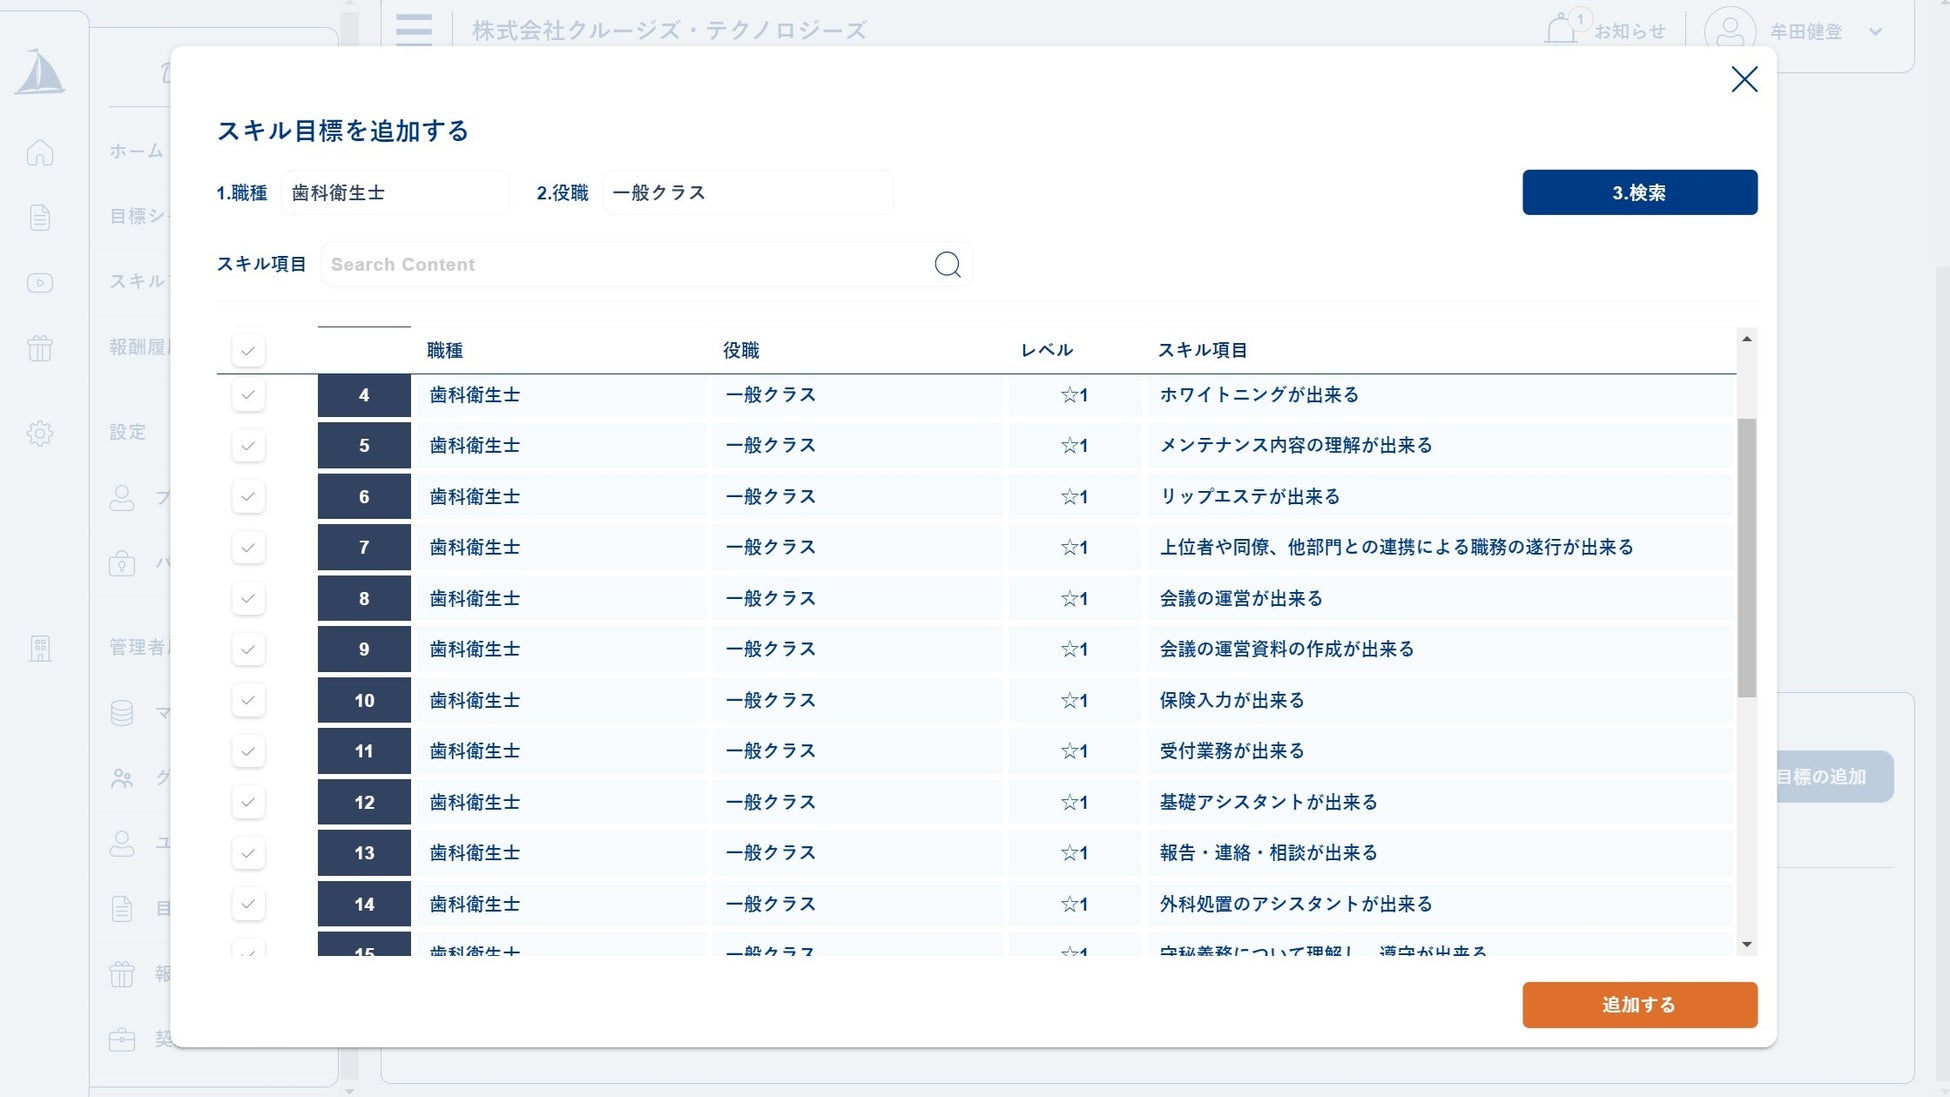The width and height of the screenshot is (1950, 1097).
Task: Click the home icon in left sidebar
Action: point(40,152)
